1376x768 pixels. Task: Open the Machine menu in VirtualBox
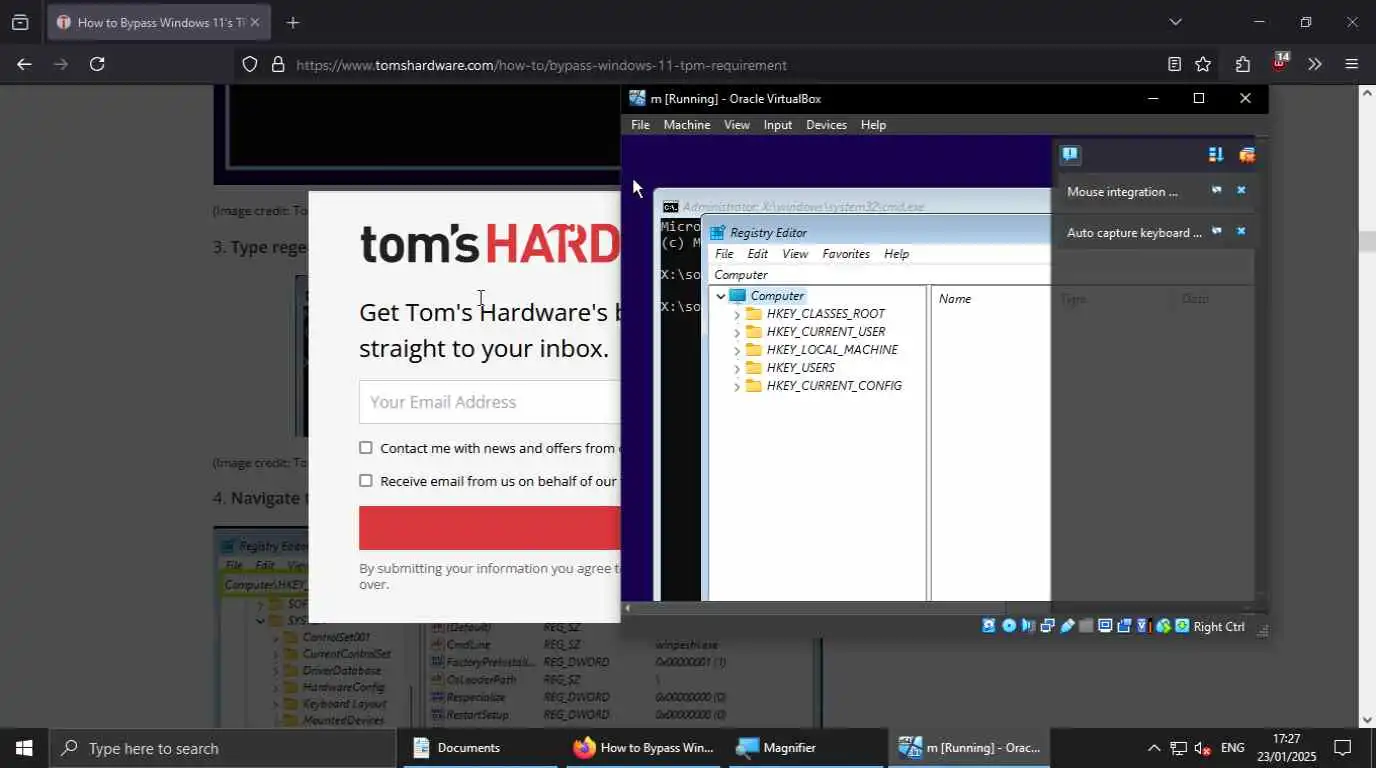click(686, 125)
